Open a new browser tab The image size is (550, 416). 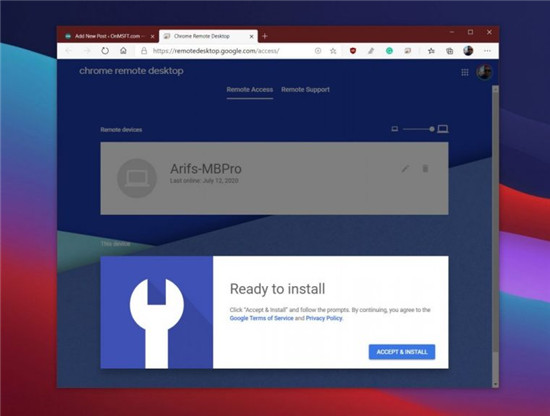click(x=265, y=36)
